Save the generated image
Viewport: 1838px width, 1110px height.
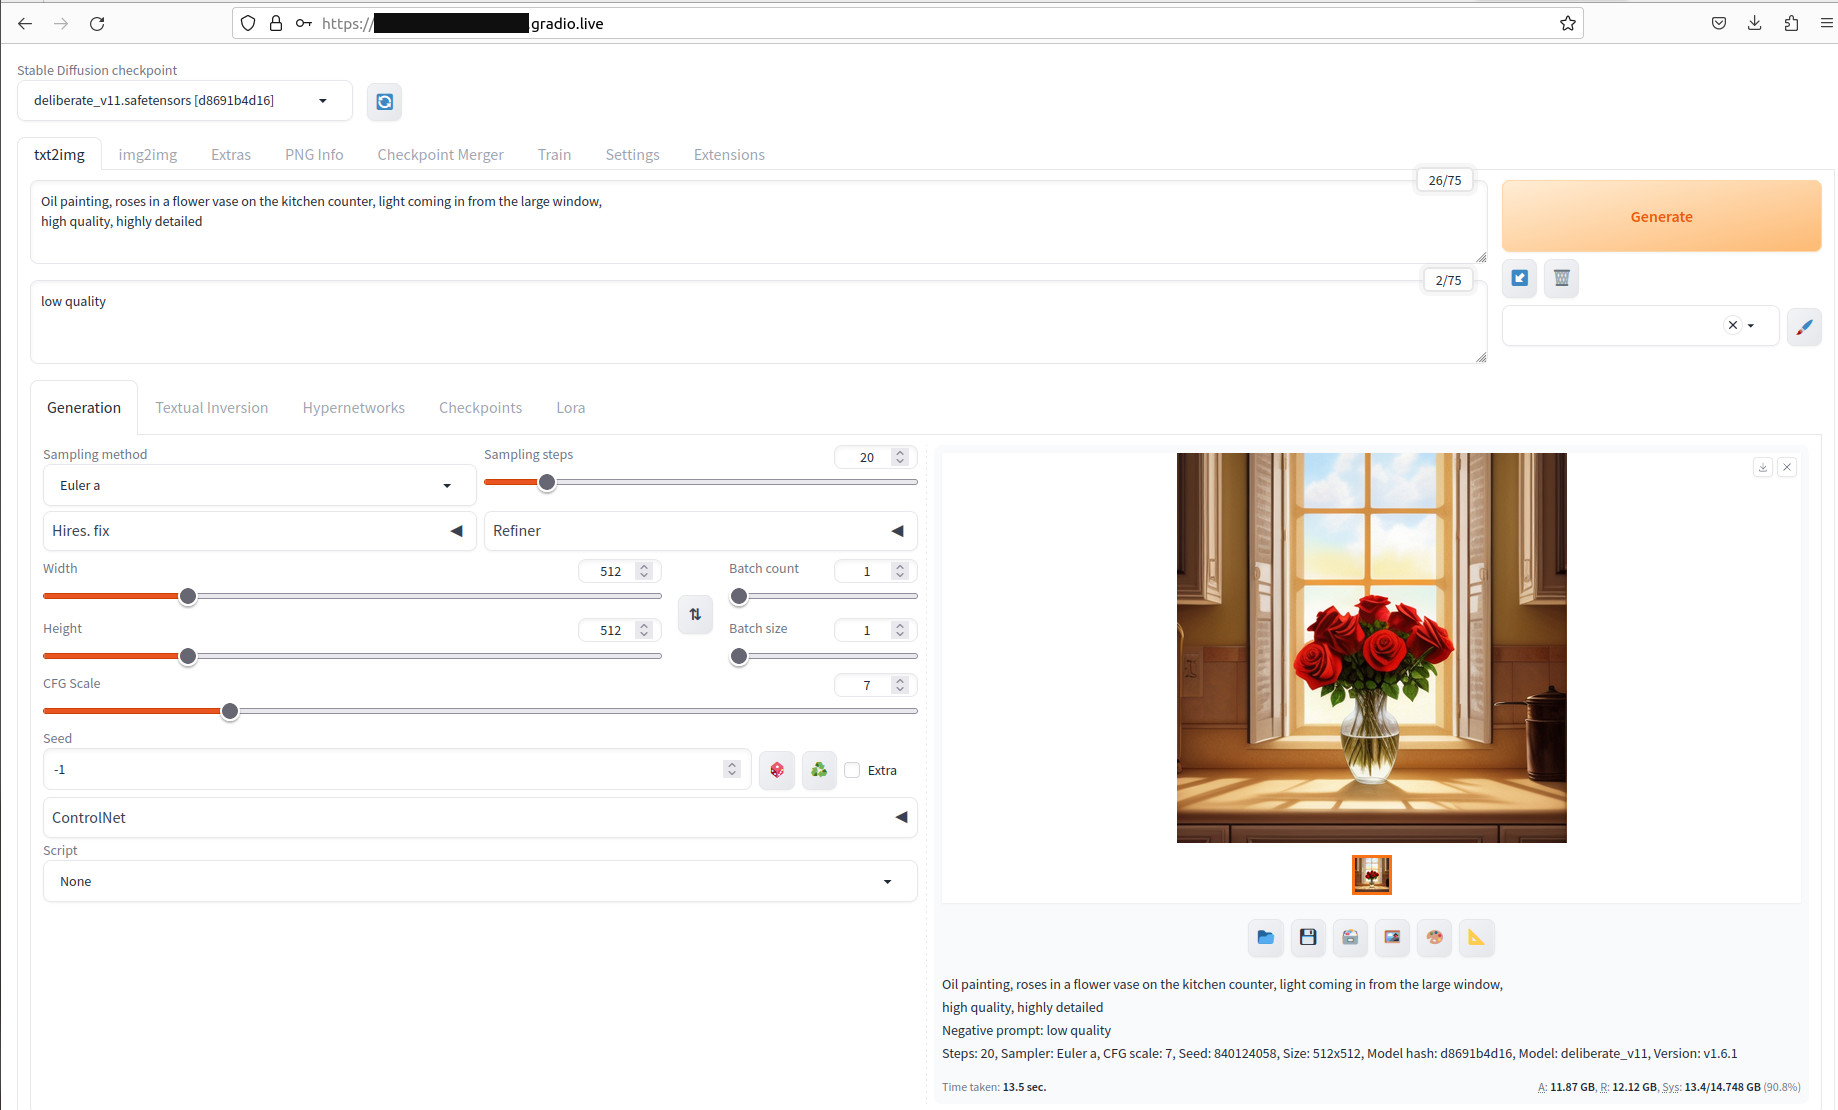point(1307,937)
